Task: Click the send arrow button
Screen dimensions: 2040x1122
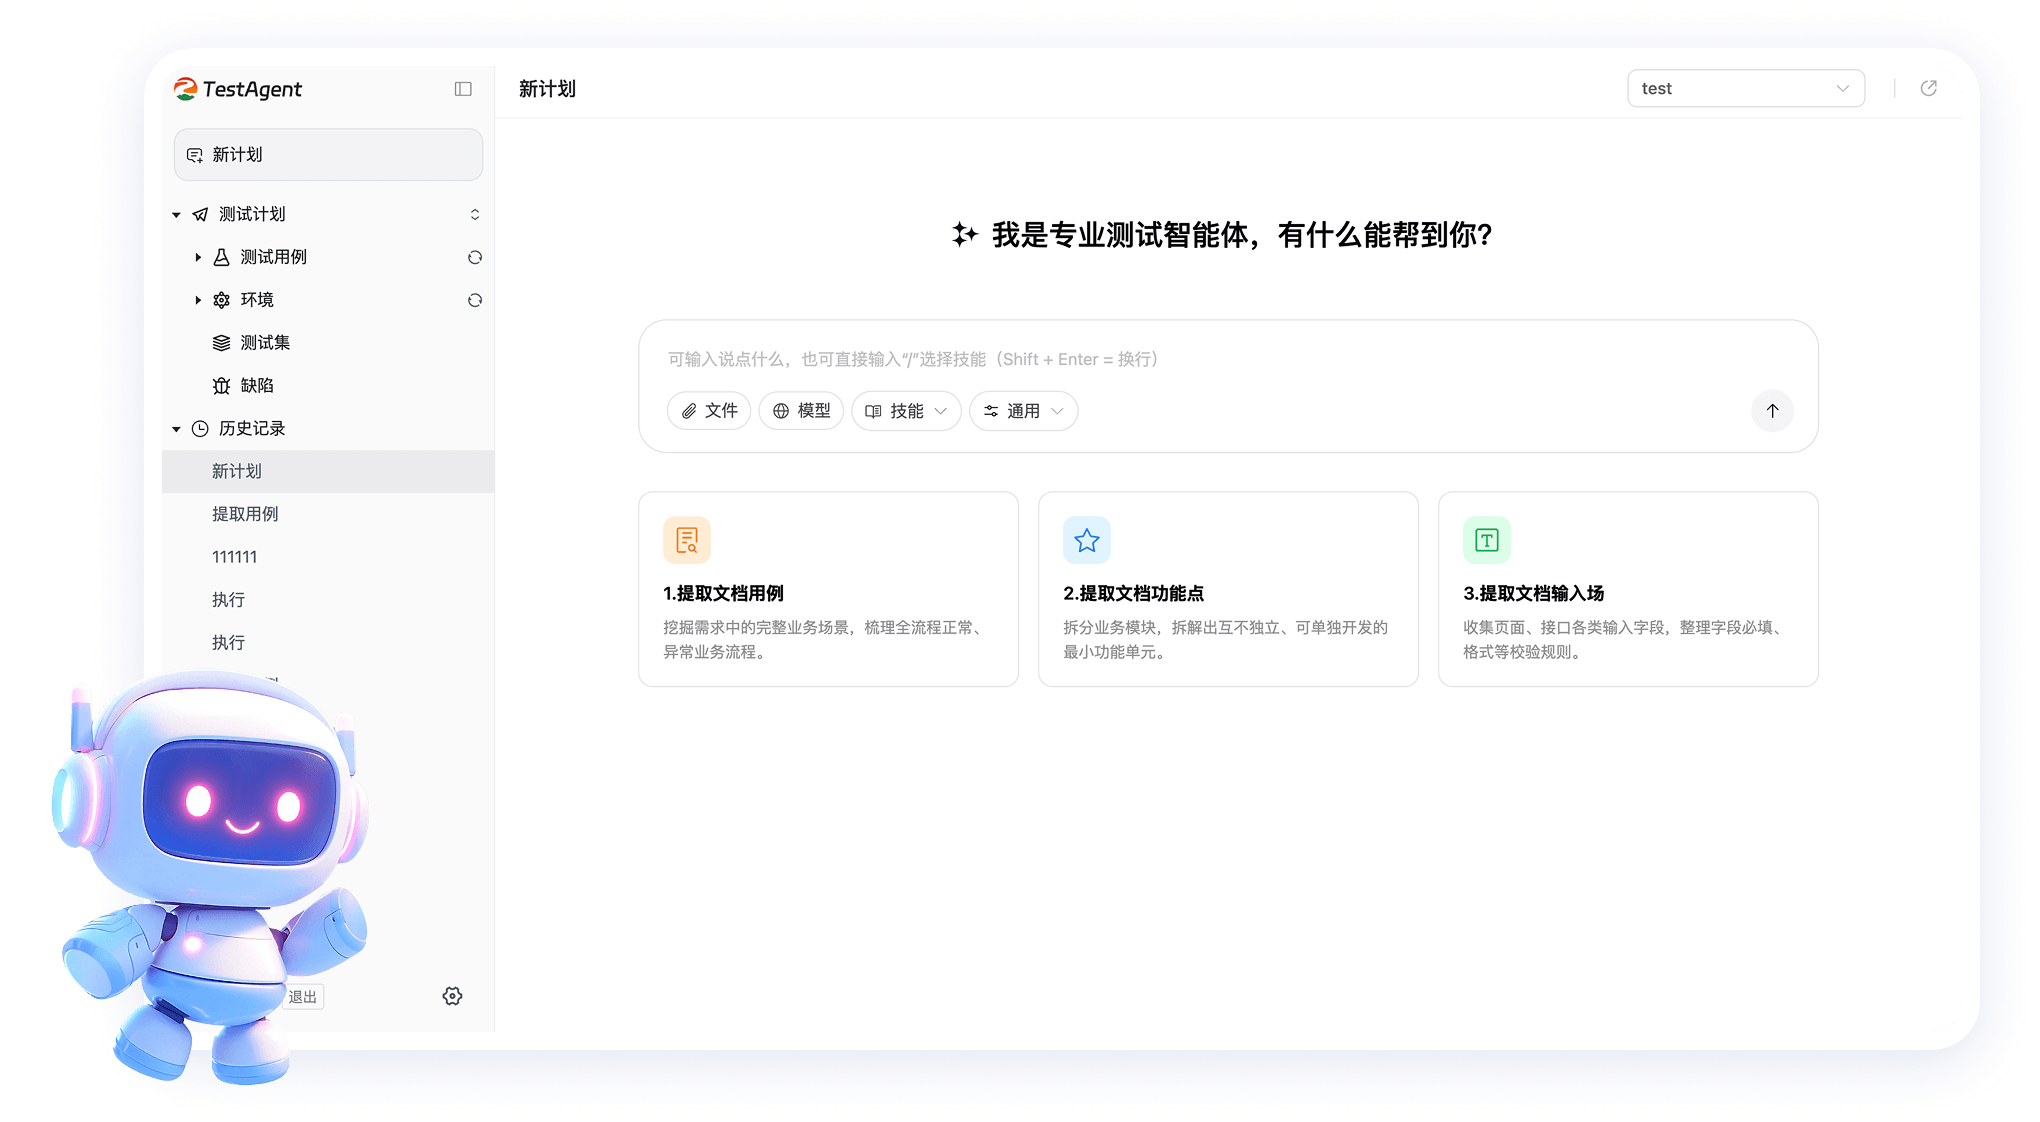Action: pos(1772,411)
